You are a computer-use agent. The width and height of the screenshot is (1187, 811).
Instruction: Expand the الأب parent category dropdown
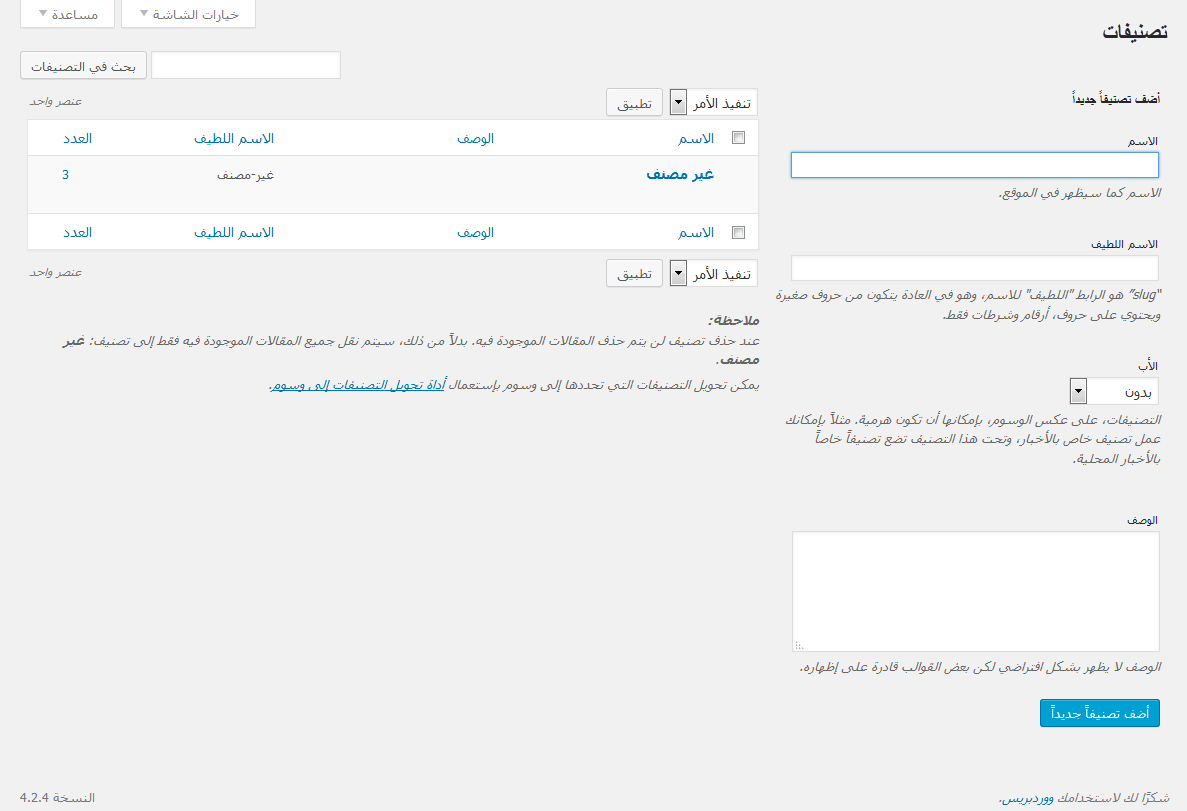point(1114,390)
